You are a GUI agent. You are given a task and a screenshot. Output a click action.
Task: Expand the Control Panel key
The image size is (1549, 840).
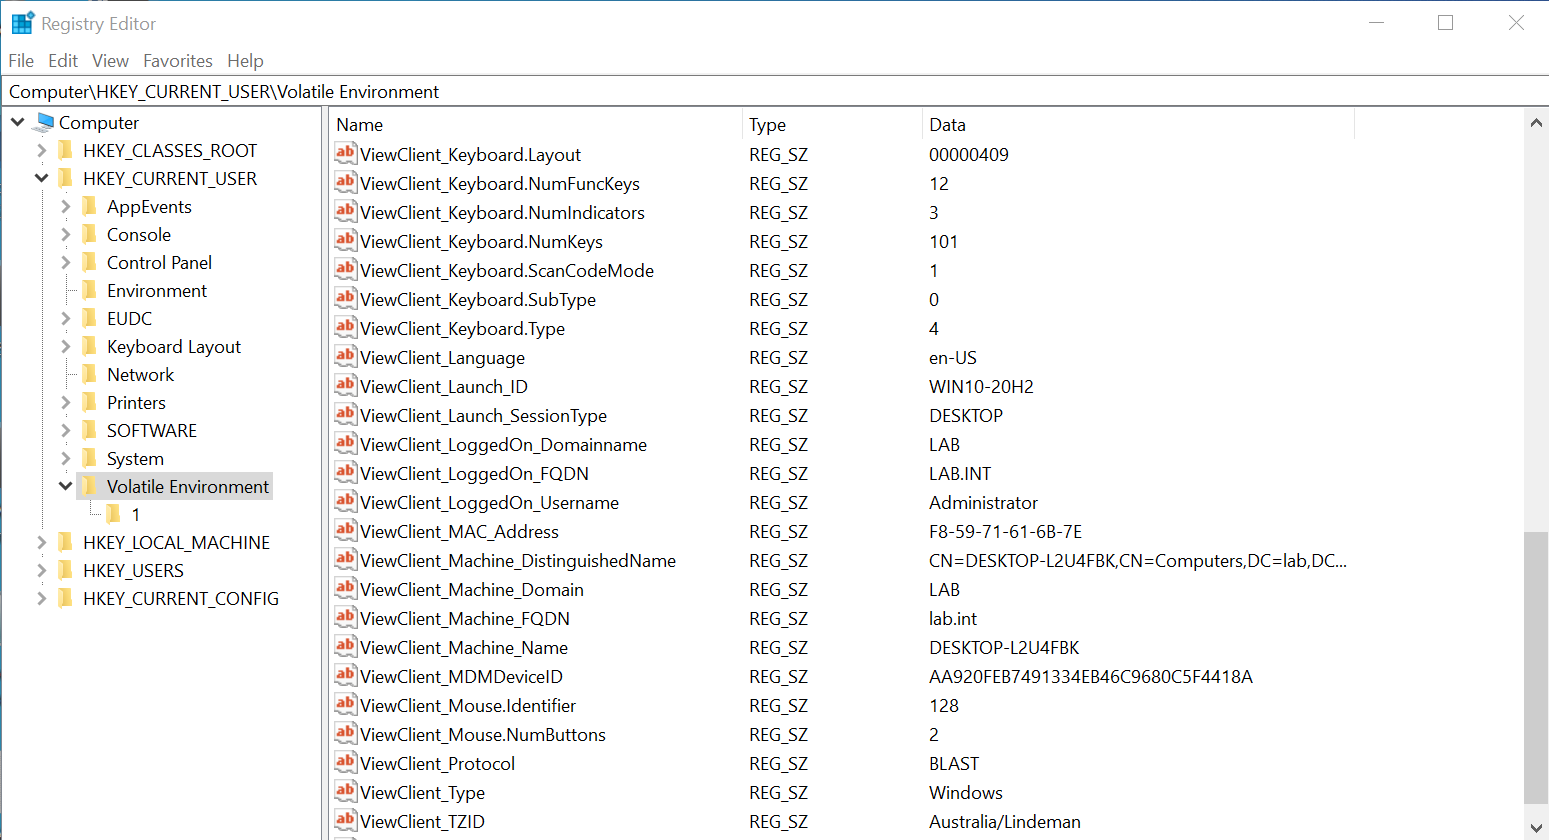pyautogui.click(x=65, y=262)
